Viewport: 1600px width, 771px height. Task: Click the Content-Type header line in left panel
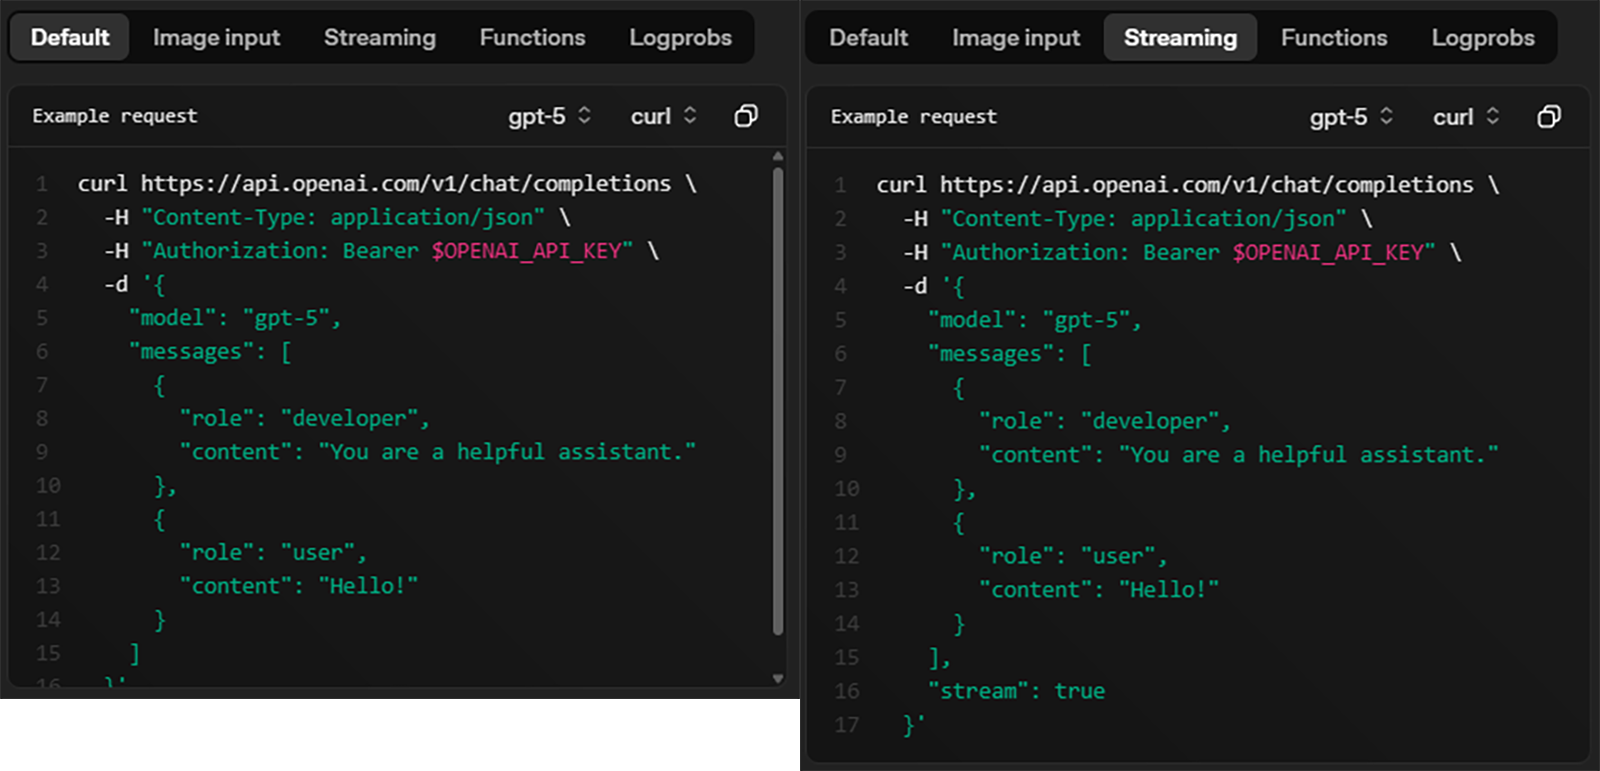click(337, 217)
